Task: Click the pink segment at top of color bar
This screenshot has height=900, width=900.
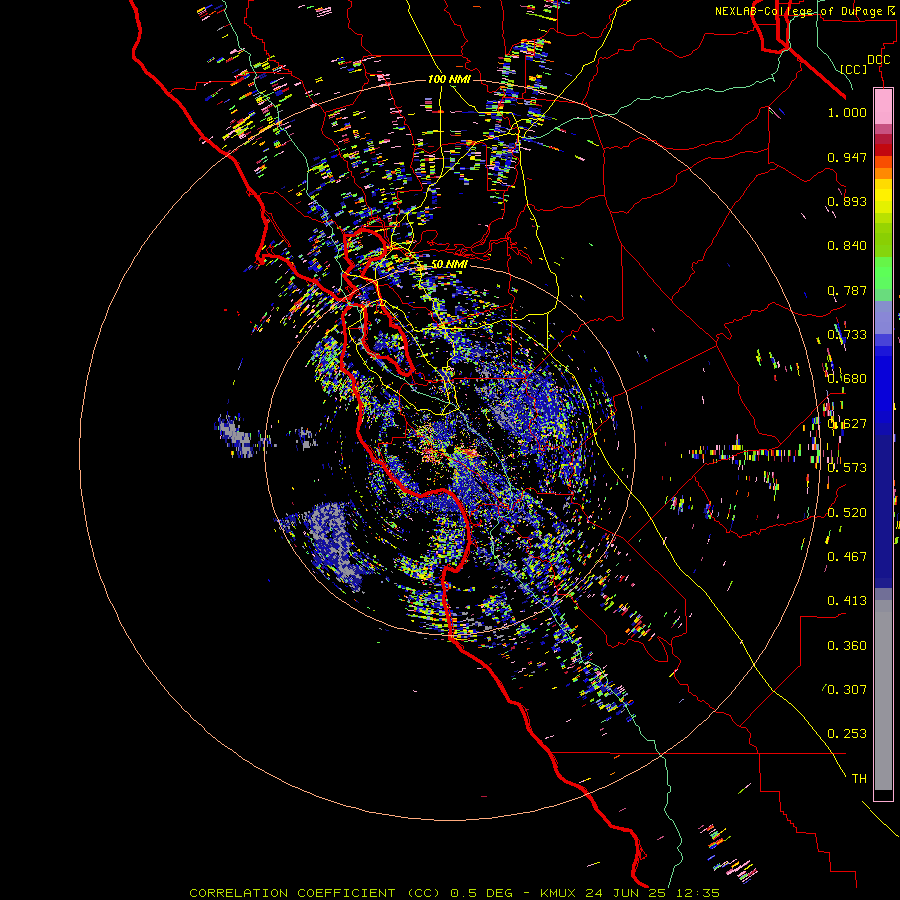Action: tap(883, 106)
